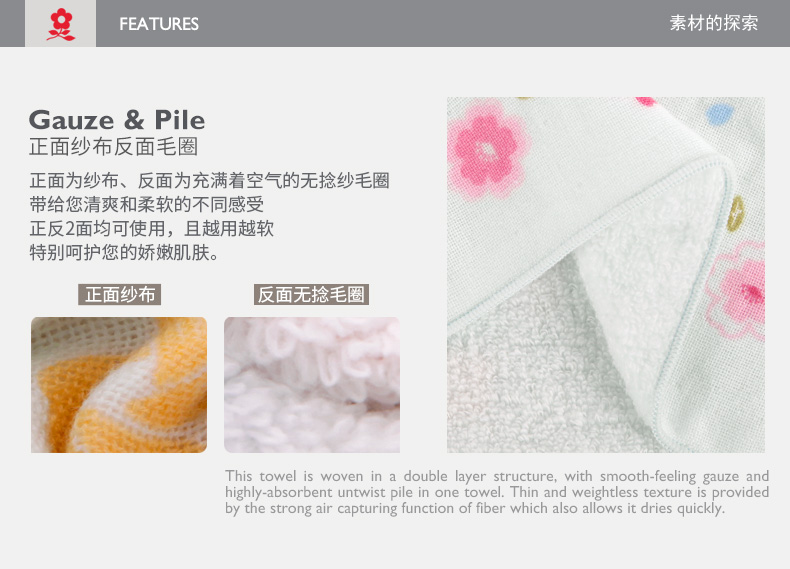Click the line 特别呵护您的娇嫩肌肤

tap(124, 252)
